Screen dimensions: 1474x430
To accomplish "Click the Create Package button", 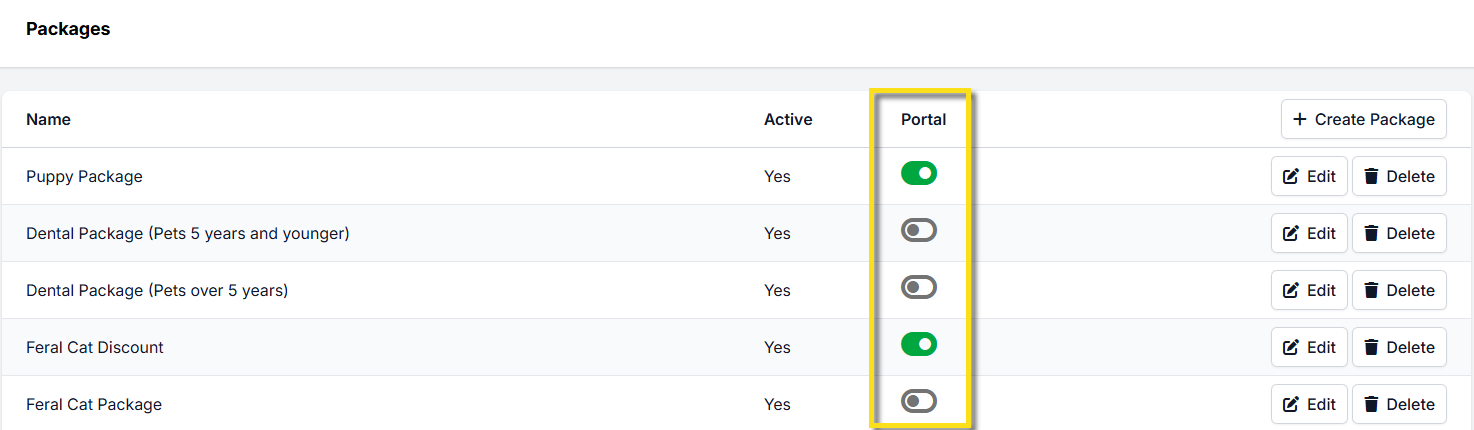I will 1364,119.
